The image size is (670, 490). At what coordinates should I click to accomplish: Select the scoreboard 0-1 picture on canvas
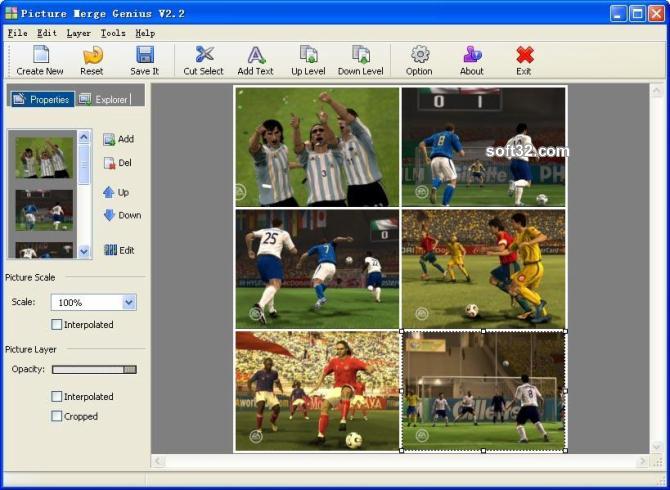(x=483, y=147)
